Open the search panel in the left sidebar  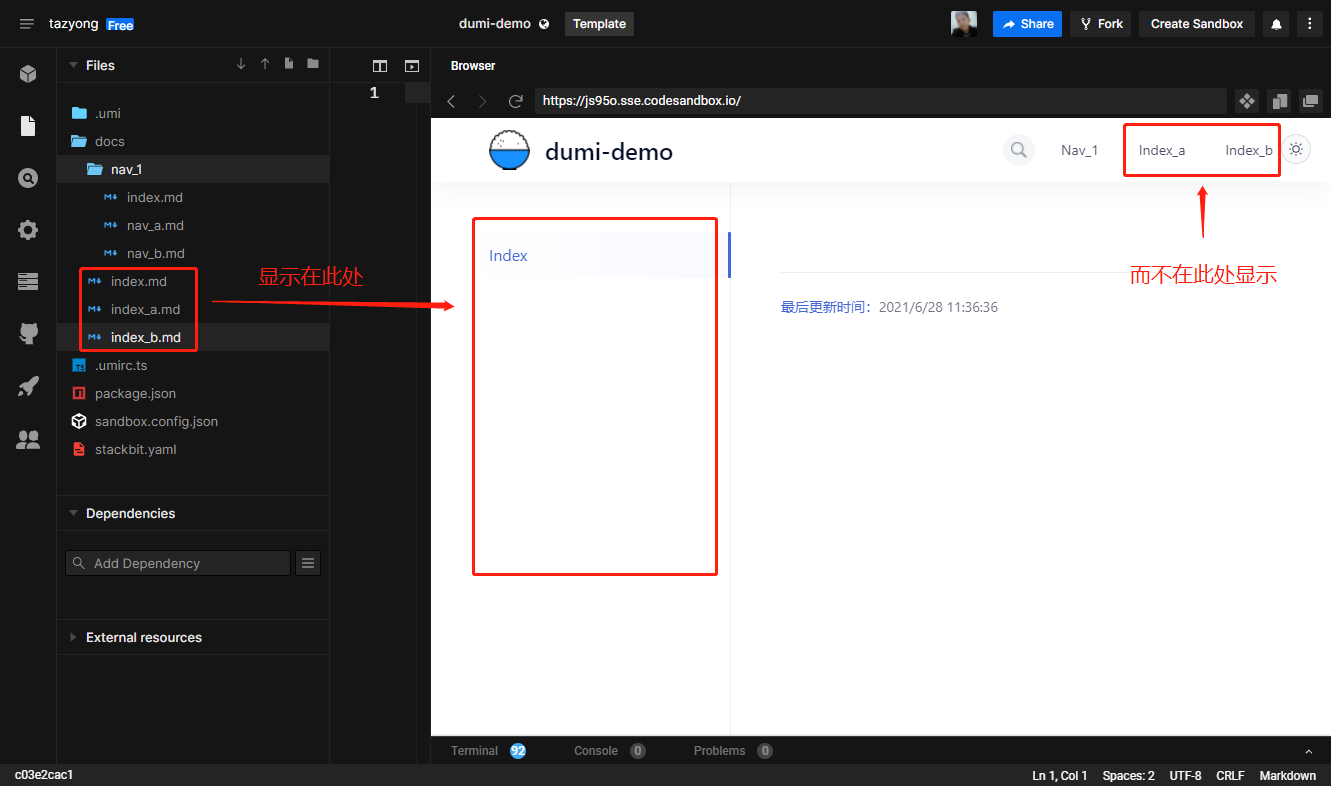[x=27, y=178]
